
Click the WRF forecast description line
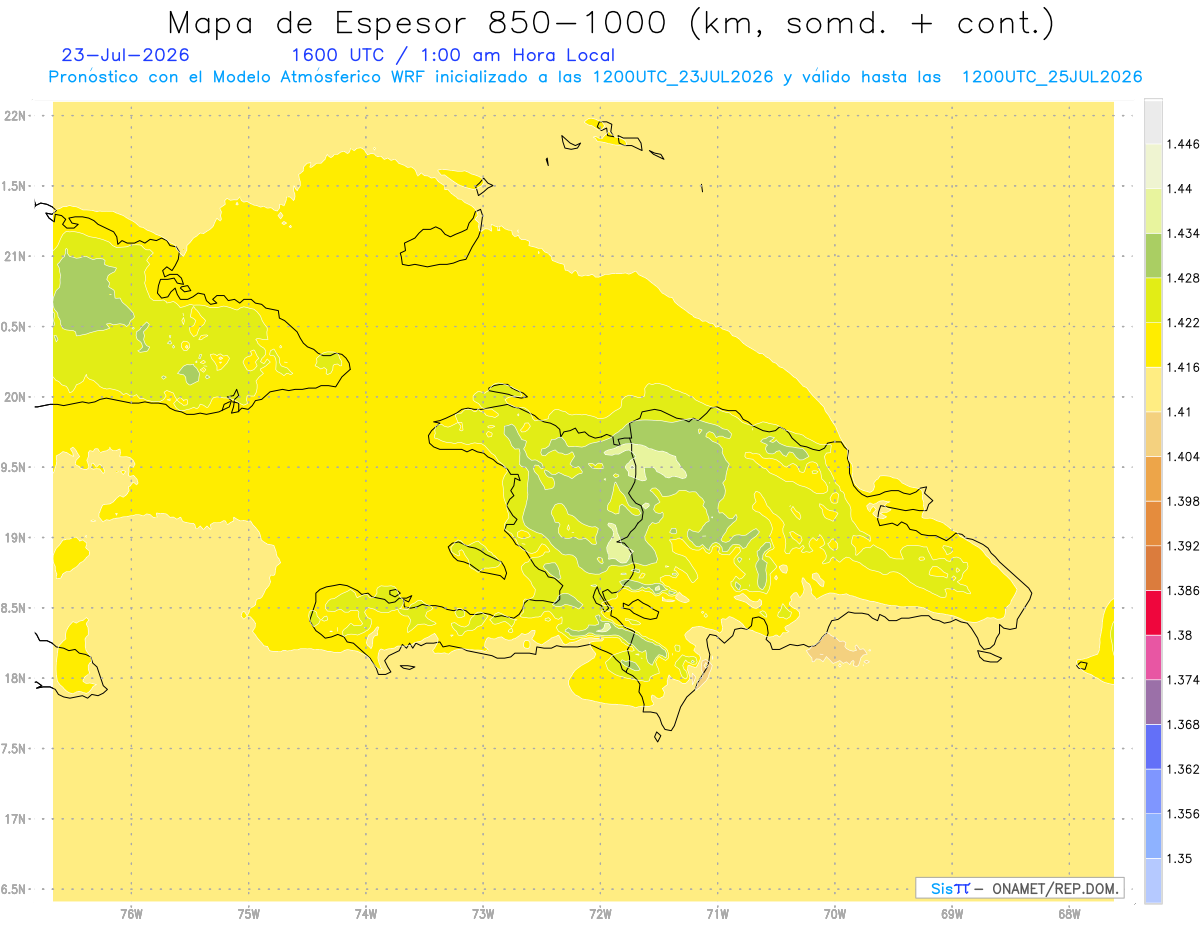pos(595,77)
